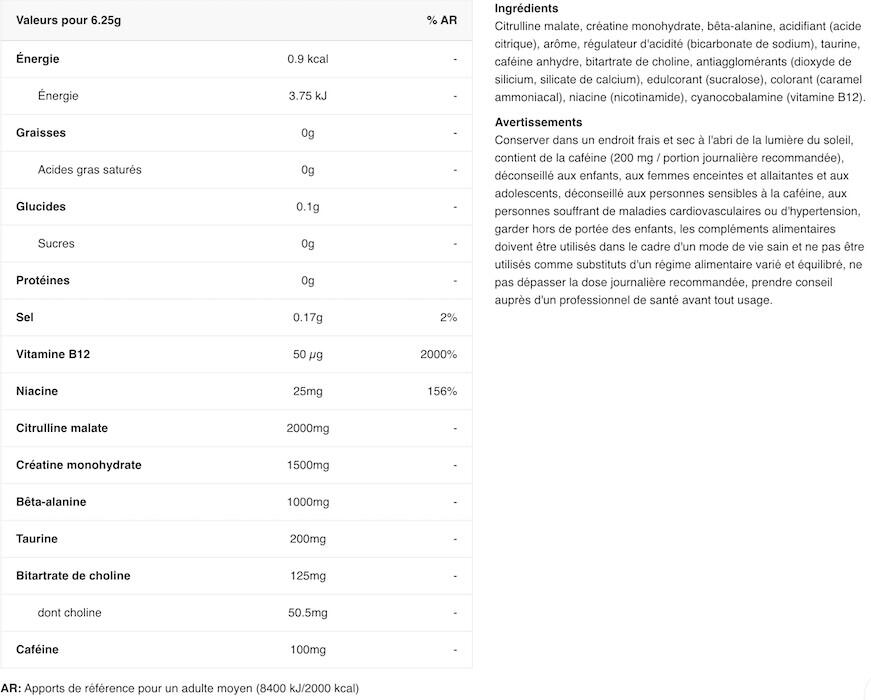Image resolution: width=871 pixels, height=700 pixels.
Task: Select the 'dont choline' sub-row label
Action: click(x=69, y=613)
